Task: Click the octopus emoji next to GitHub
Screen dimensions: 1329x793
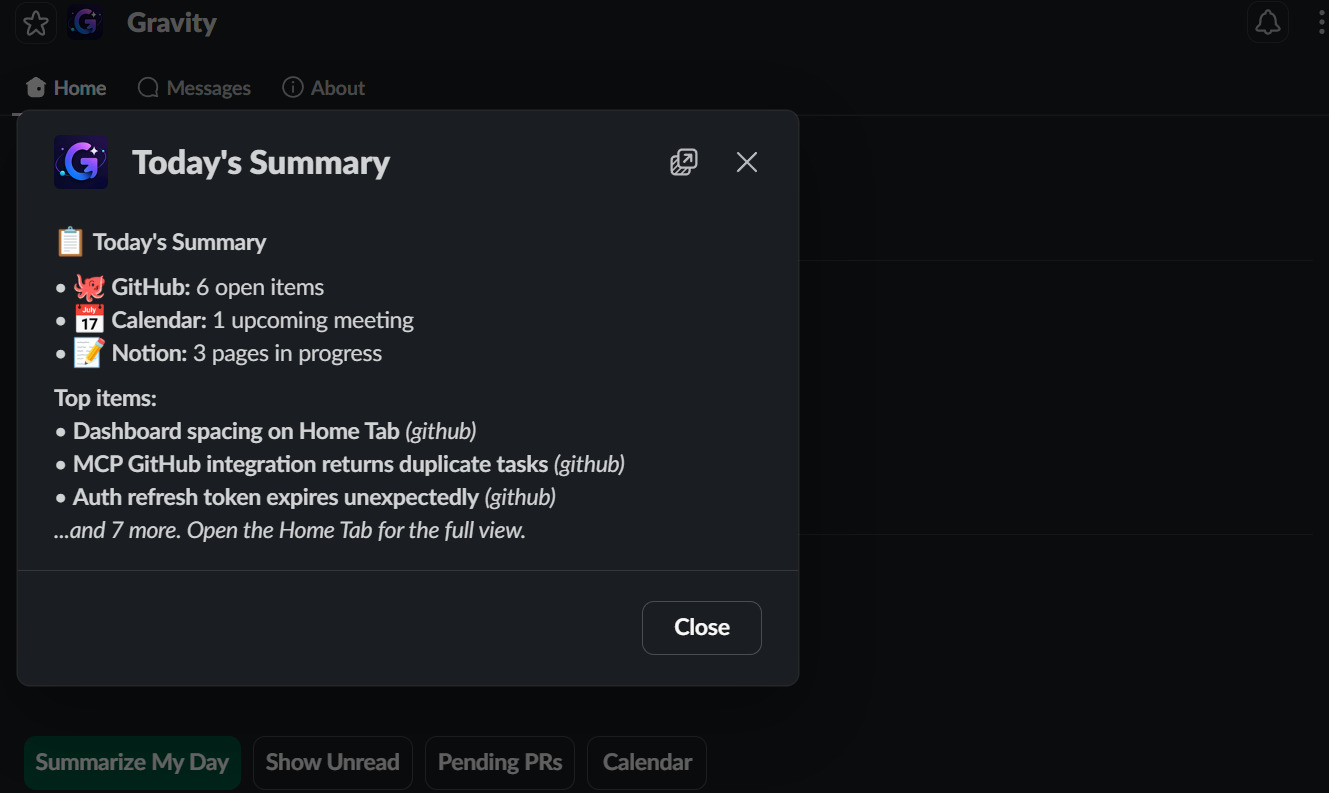Action: click(89, 288)
